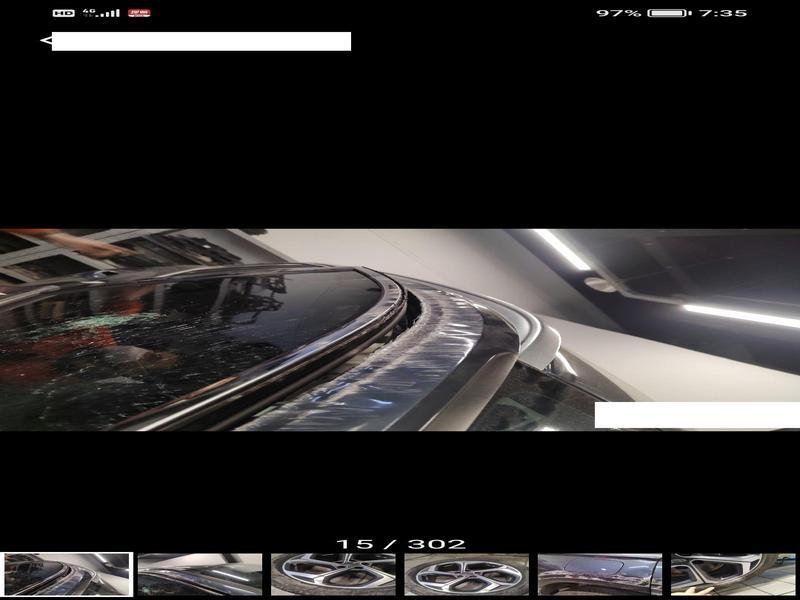Tap the 4G signal strength icon
Viewport: 800px width, 600px height.
click(x=101, y=13)
